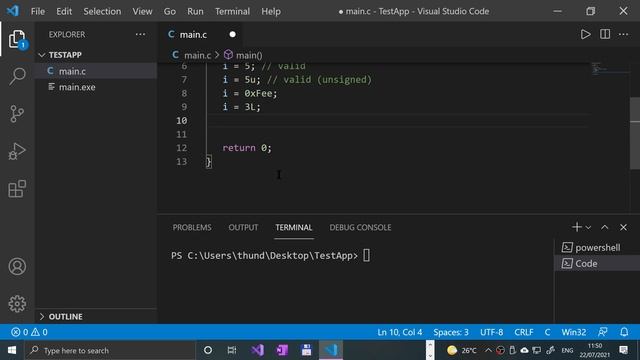Open the Accounts icon in activity bar
The width and height of the screenshot is (640, 360).
(x=17, y=267)
